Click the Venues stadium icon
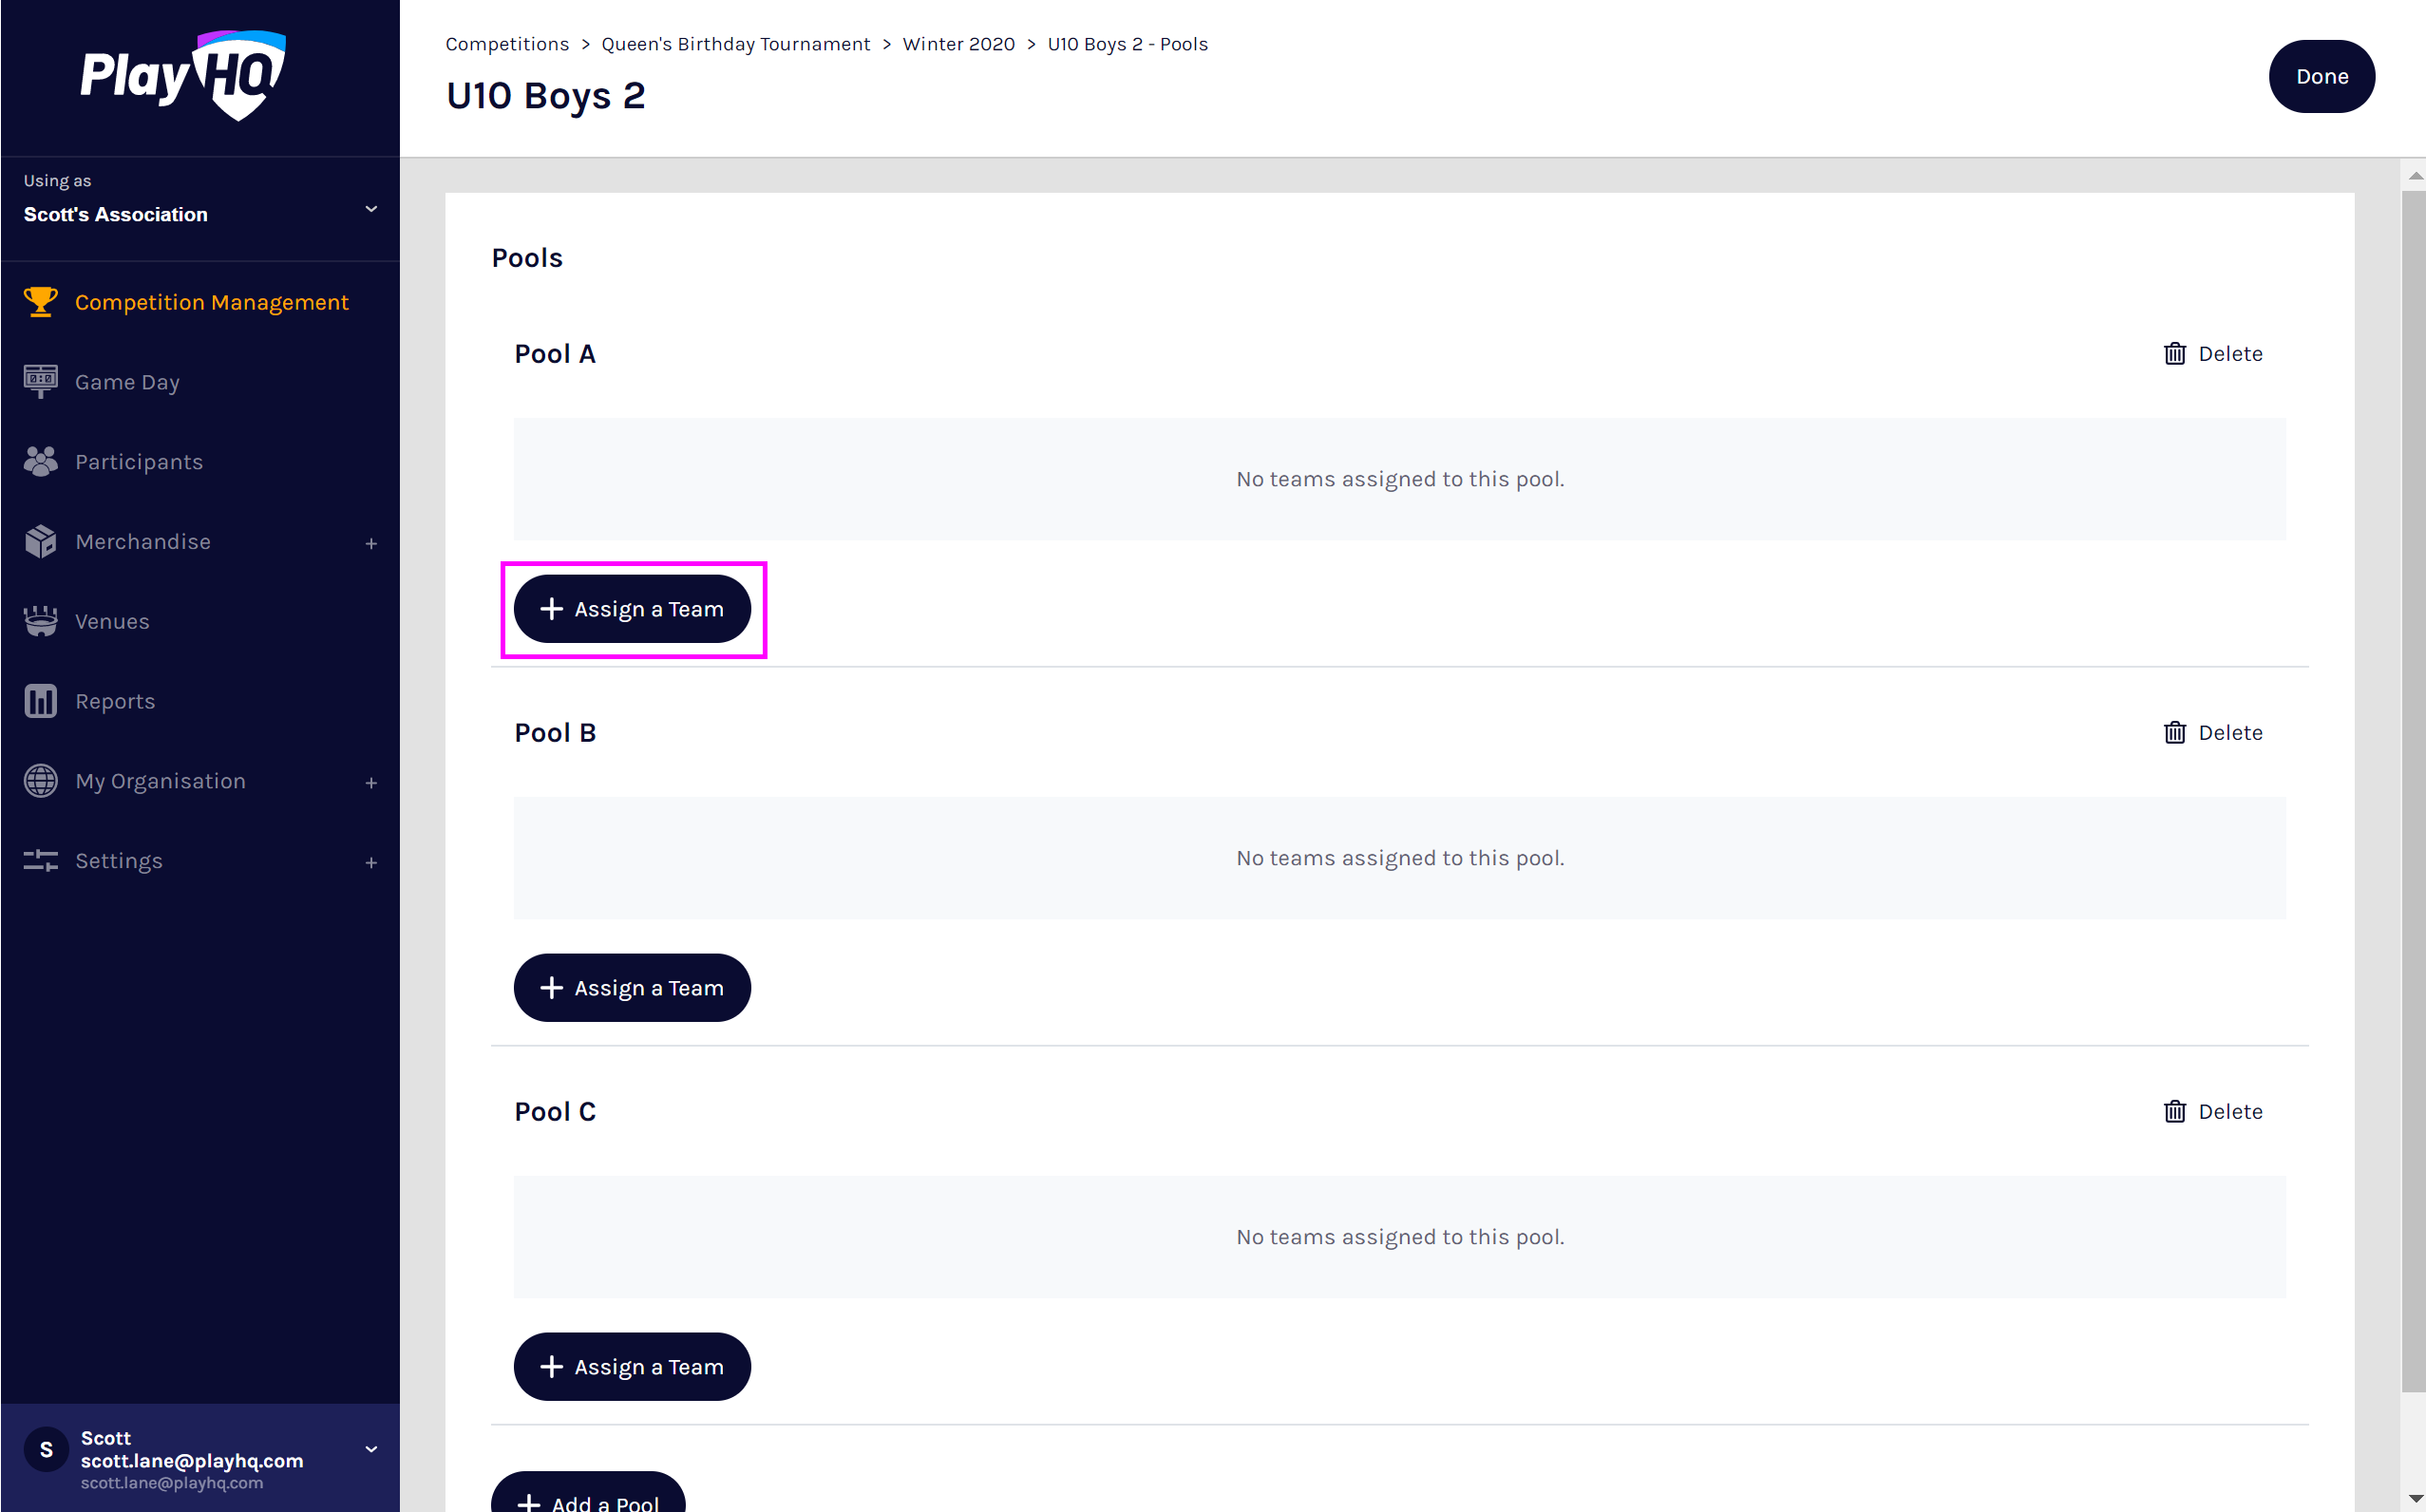The width and height of the screenshot is (2426, 1512). point(40,621)
